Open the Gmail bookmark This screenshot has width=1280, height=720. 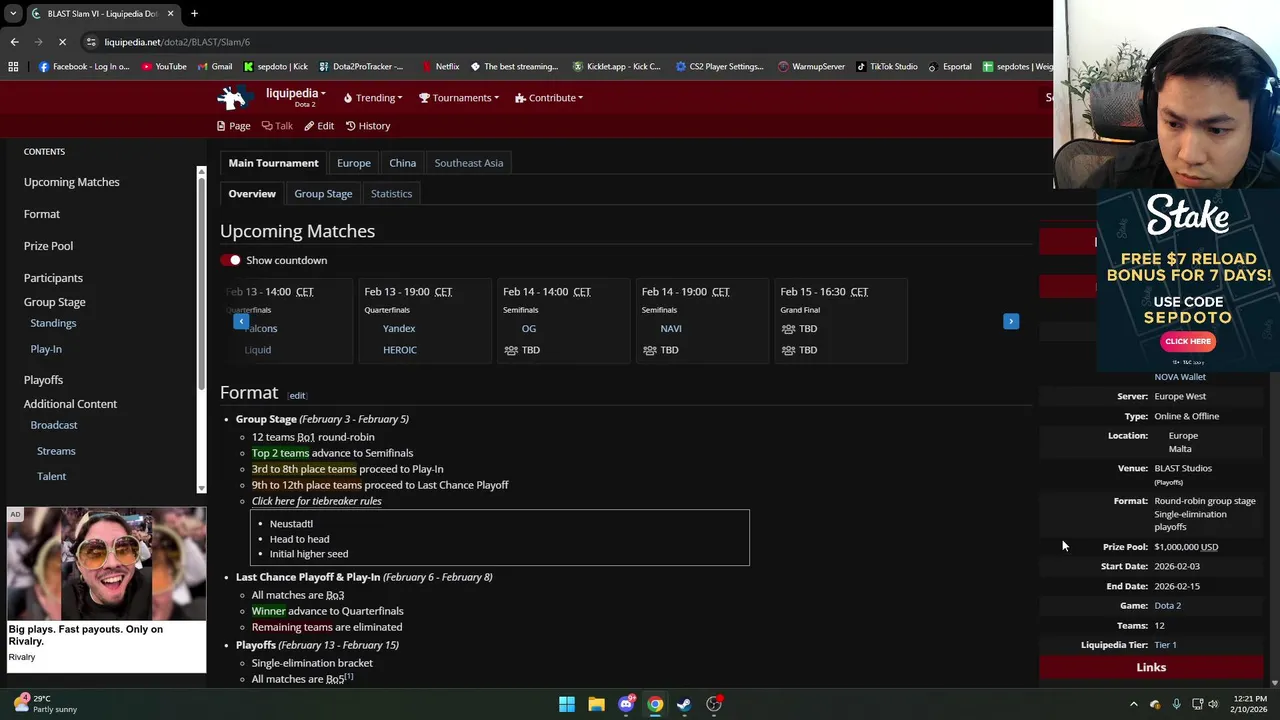pos(215,67)
